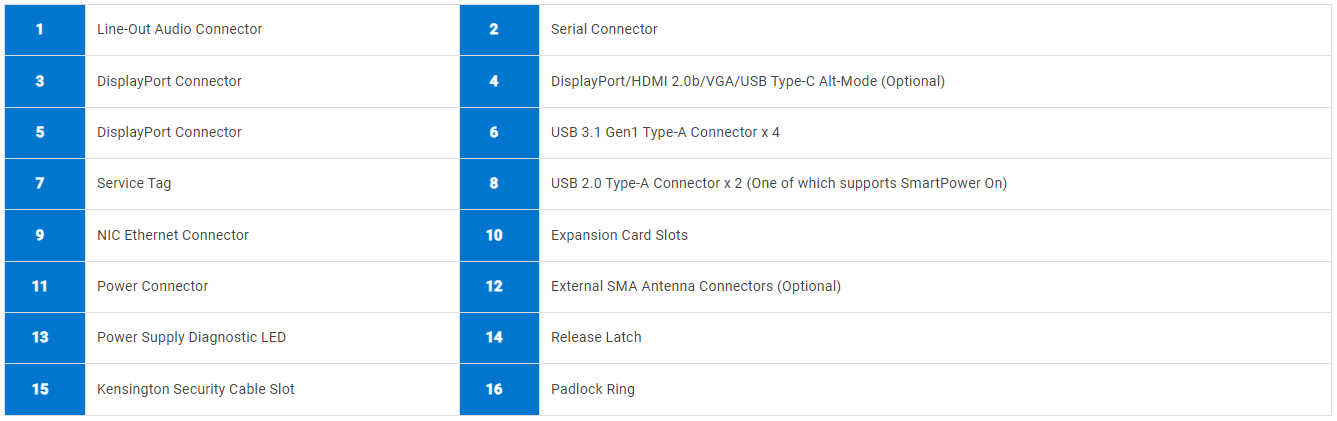Click the Power Supply Diagnostic LED label

[x=191, y=338]
